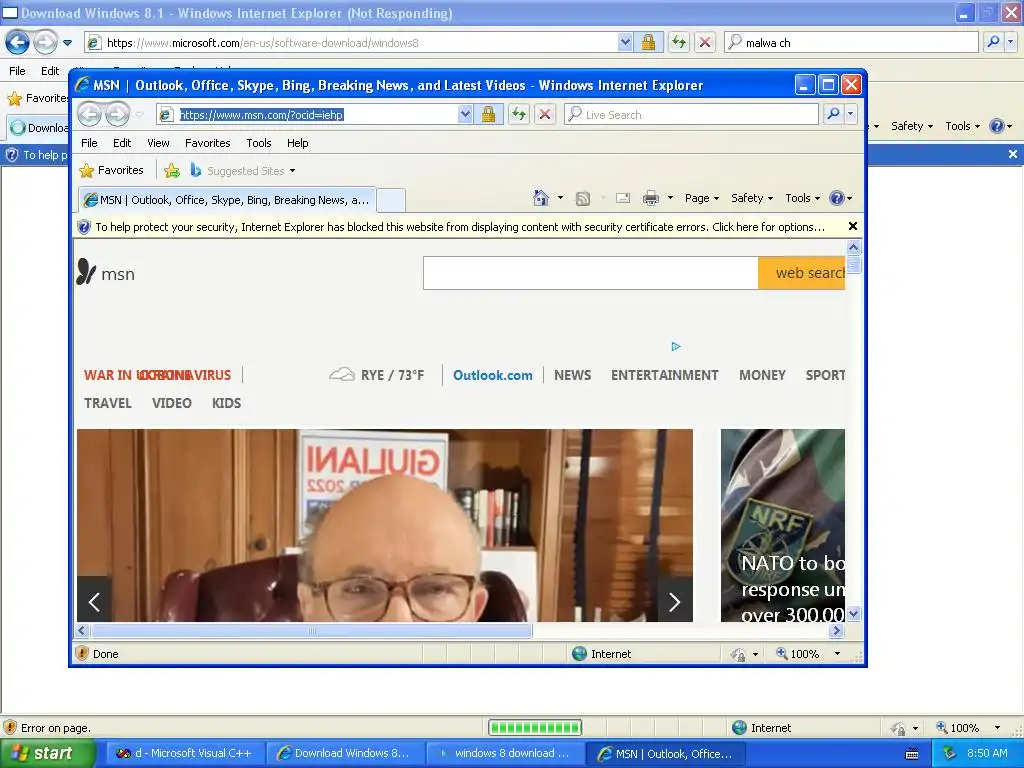Viewport: 1024px width, 768px height.
Task: Expand Print options arrow in MSN window
Action: [x=670, y=198]
